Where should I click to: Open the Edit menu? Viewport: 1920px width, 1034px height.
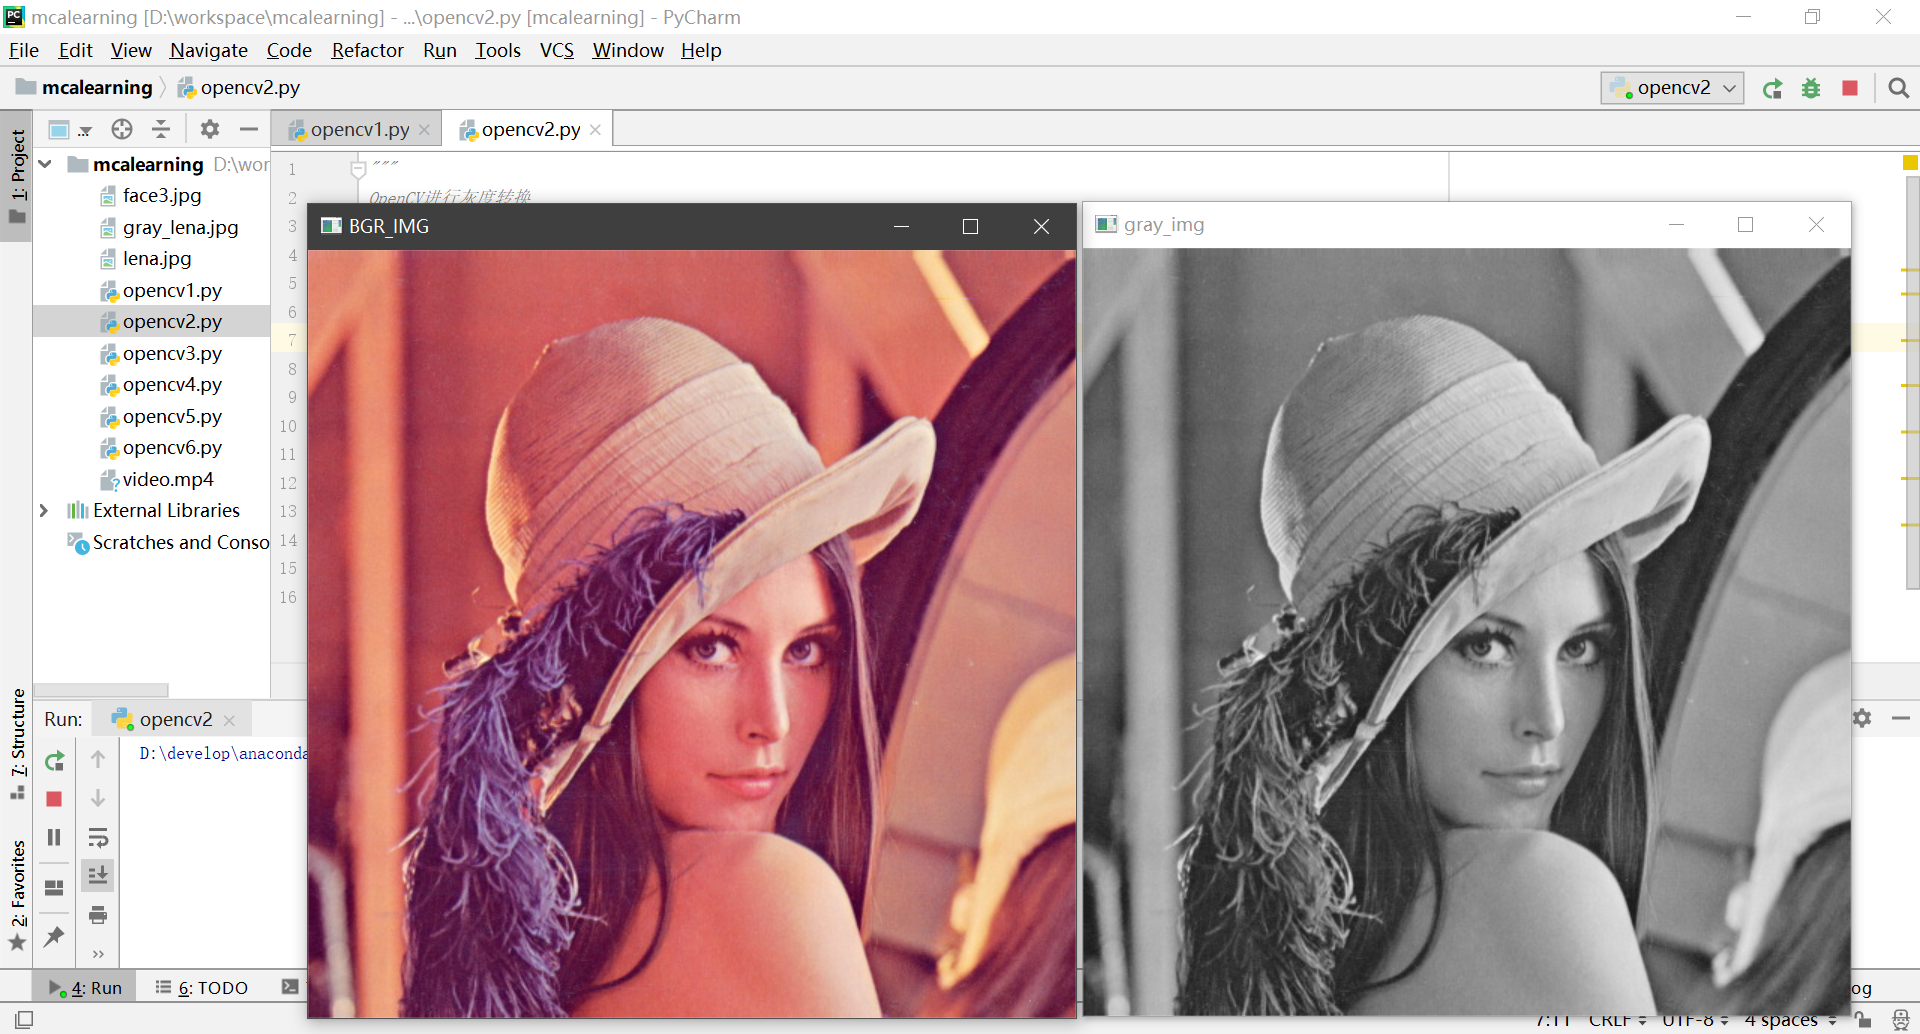coord(75,50)
